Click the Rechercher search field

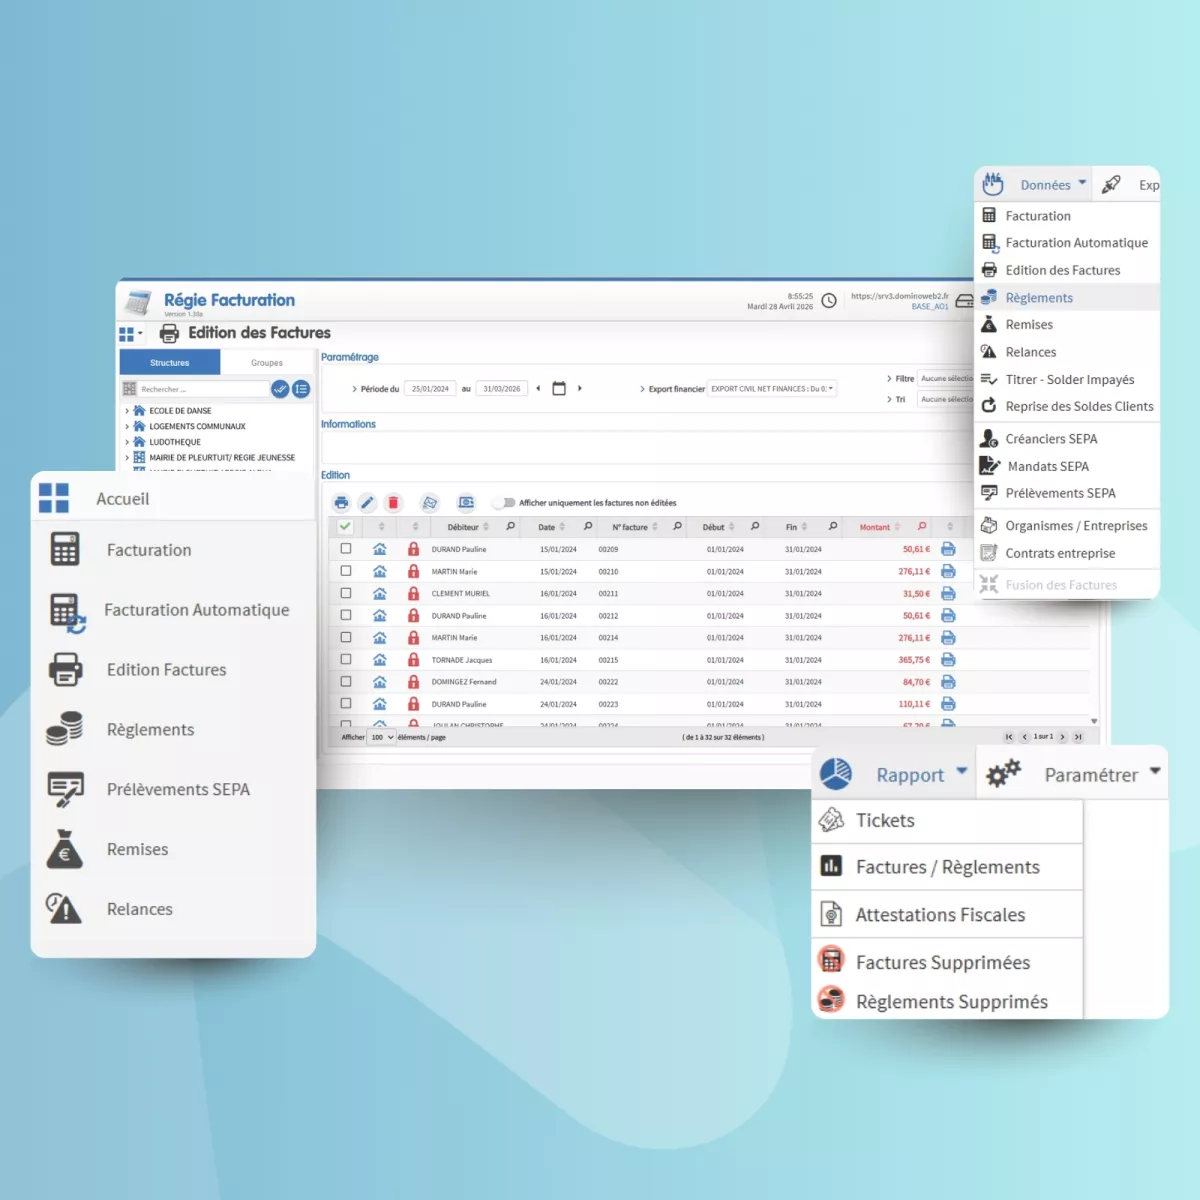point(200,389)
